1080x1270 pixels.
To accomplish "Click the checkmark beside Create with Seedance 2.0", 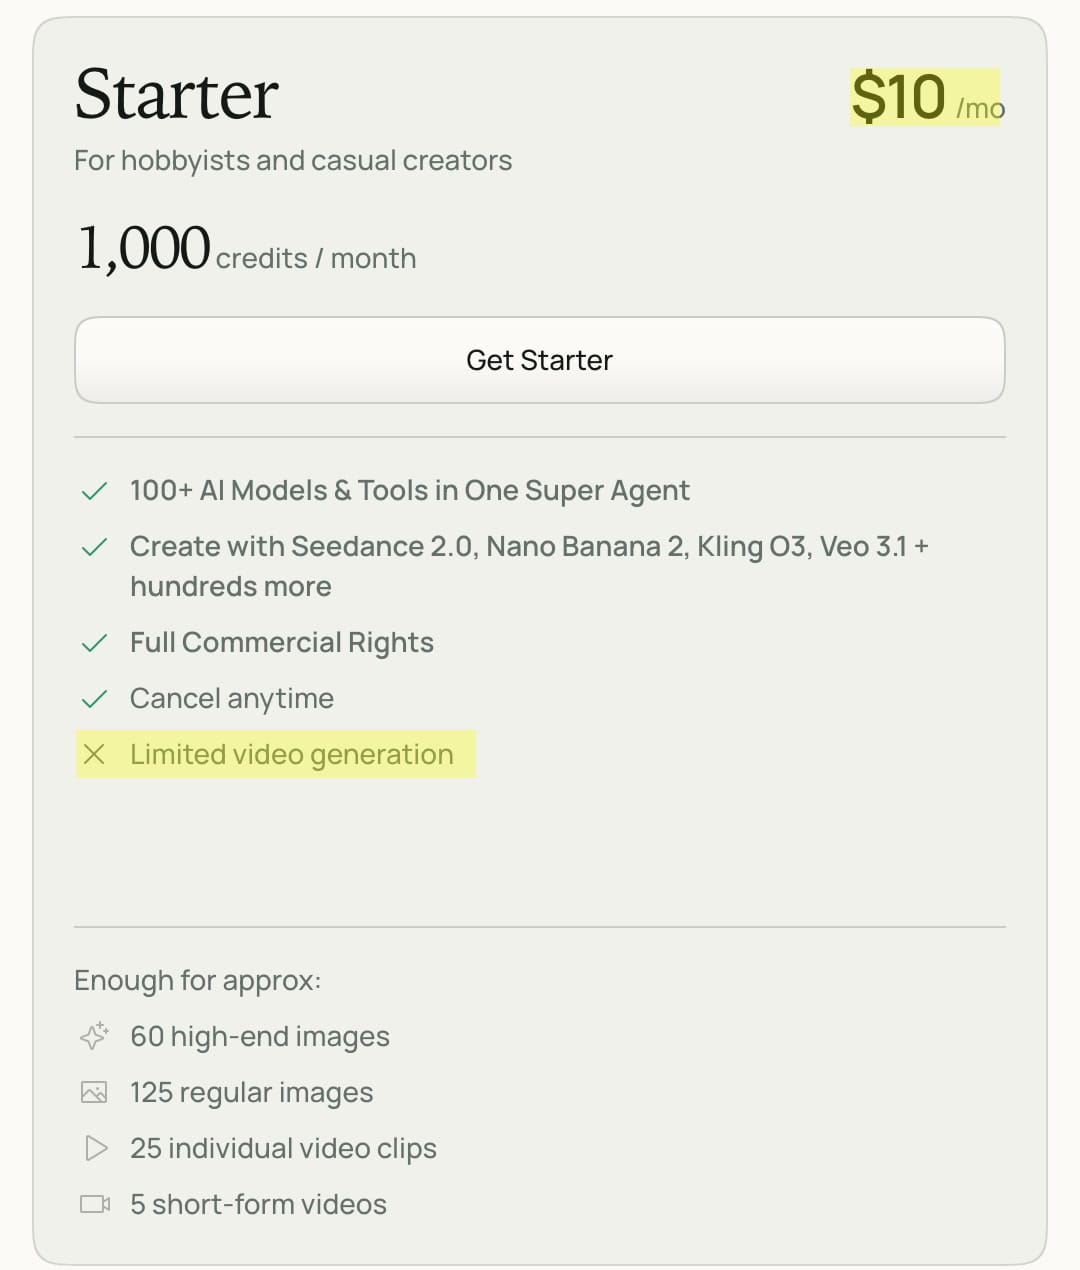I will pyautogui.click(x=94, y=547).
